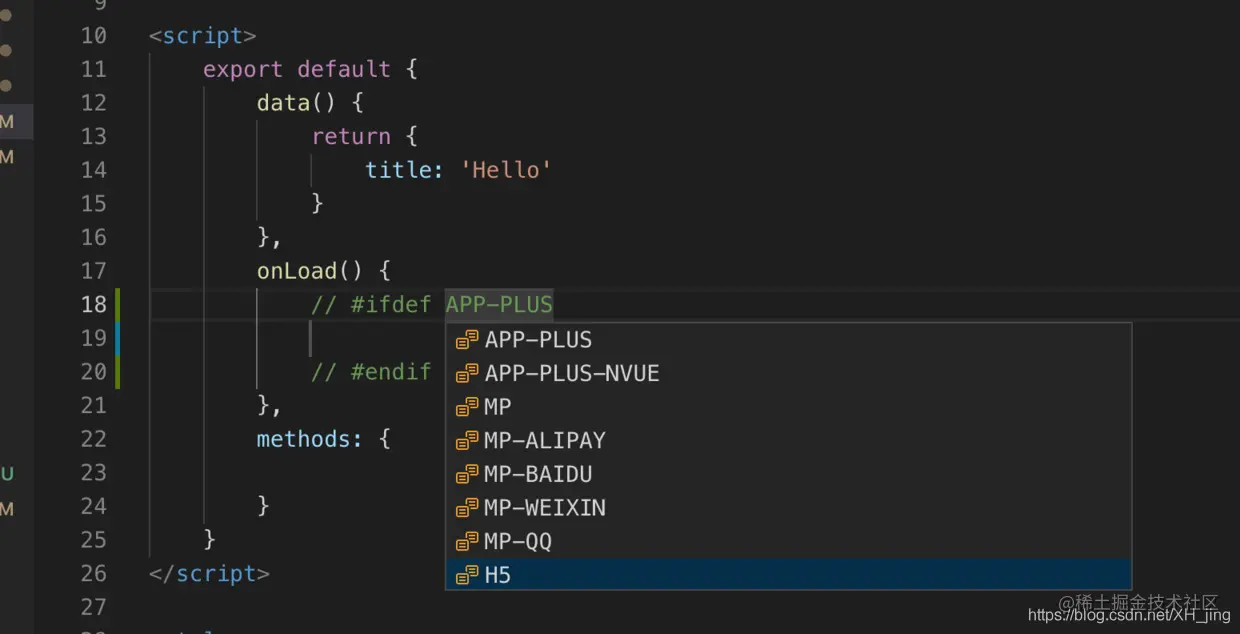Click snippet icon beside MP-ALIPAY

tap(467, 441)
